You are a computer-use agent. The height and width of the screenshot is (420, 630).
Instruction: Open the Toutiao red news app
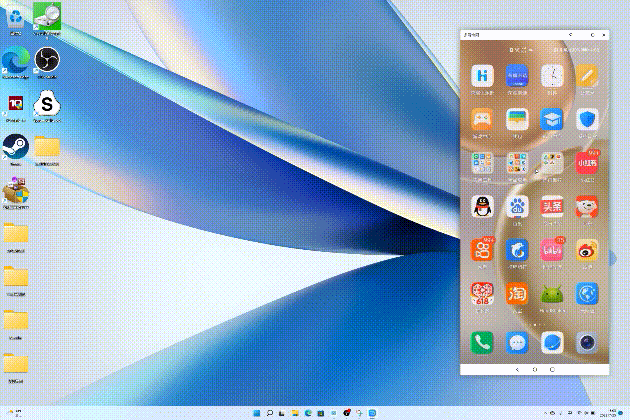[552, 205]
